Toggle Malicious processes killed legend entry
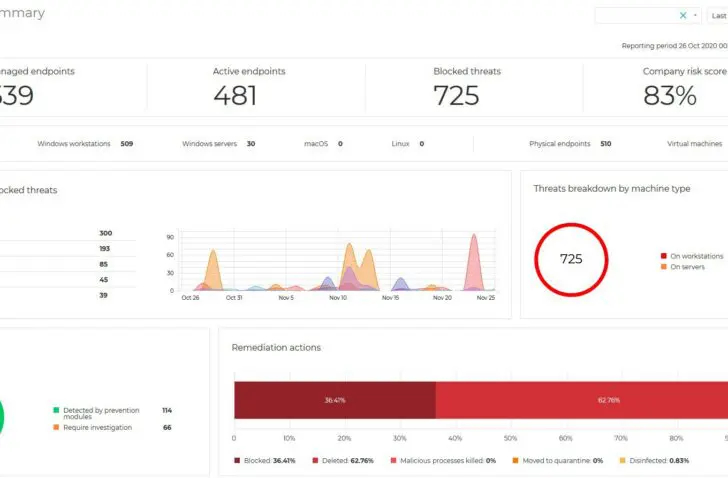 pos(443,460)
